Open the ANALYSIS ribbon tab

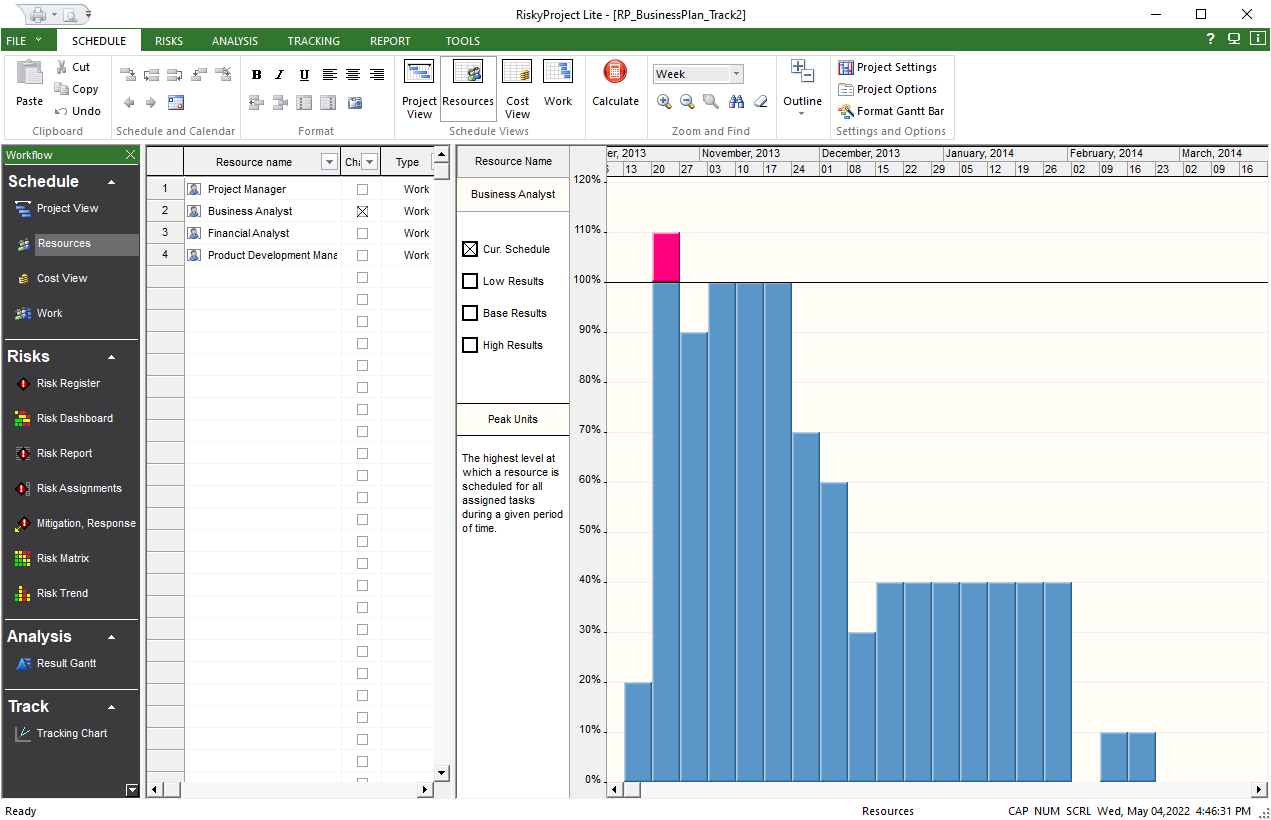click(235, 41)
